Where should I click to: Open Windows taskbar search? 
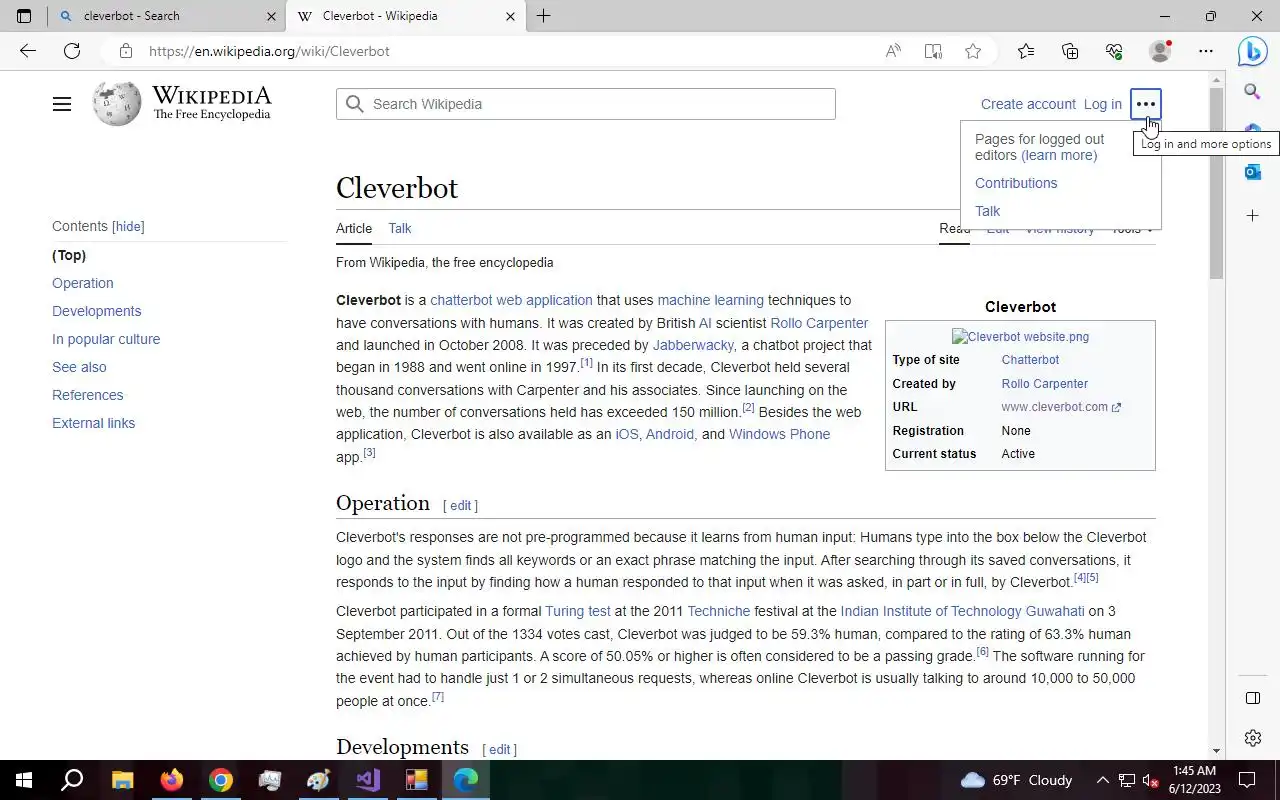pyautogui.click(x=72, y=780)
